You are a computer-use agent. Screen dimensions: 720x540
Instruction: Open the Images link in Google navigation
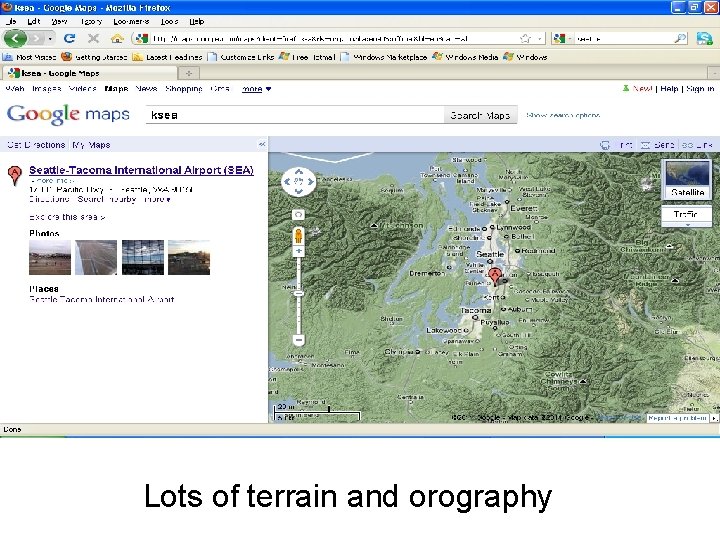coord(46,89)
